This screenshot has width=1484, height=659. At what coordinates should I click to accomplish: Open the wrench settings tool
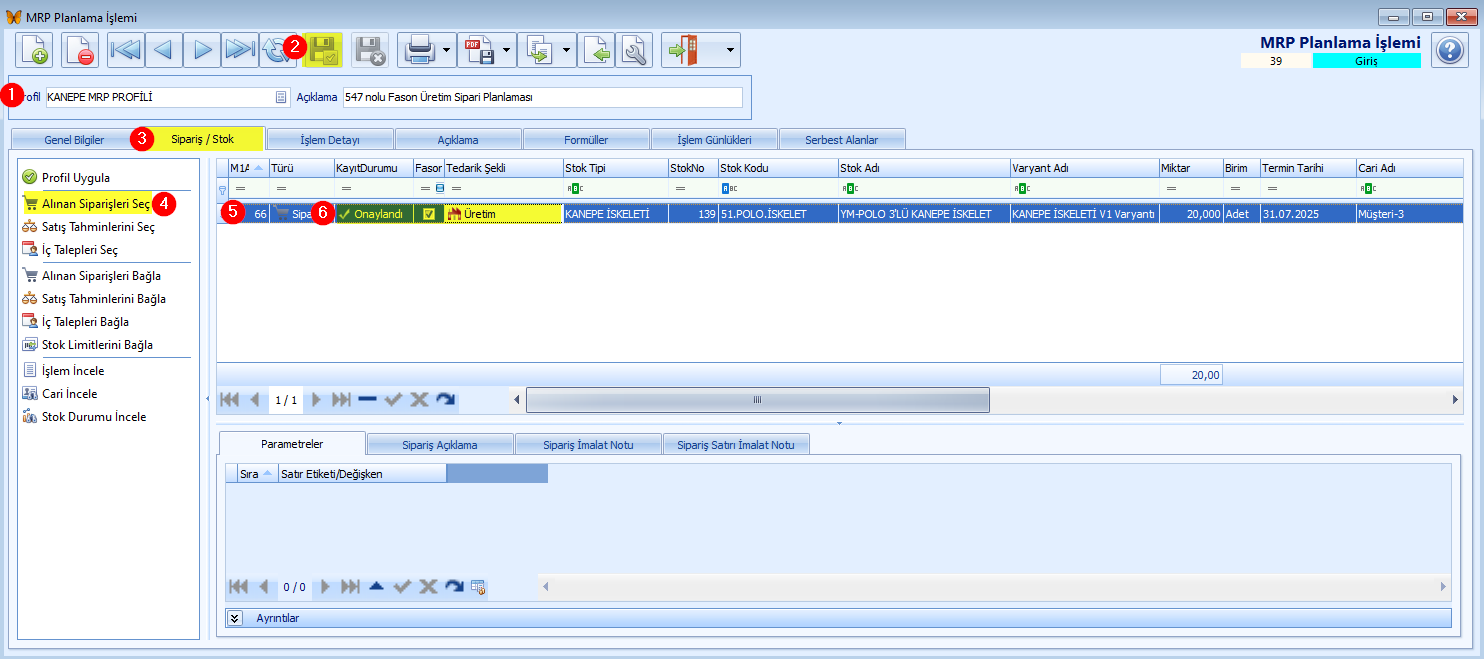(x=634, y=49)
